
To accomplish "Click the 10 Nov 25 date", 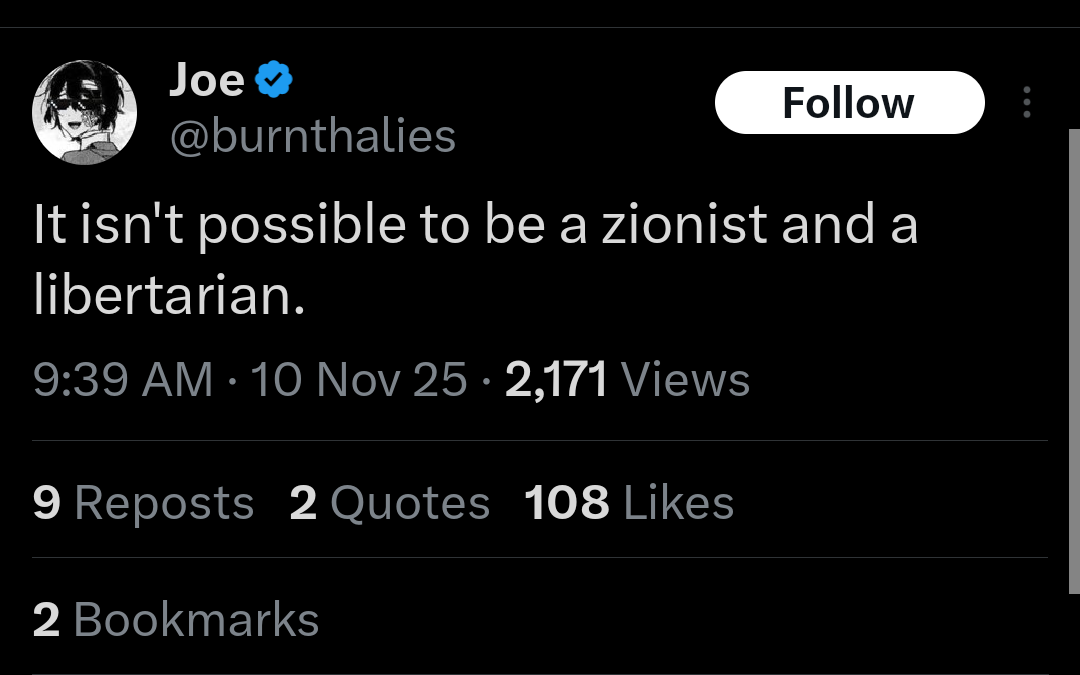I will click(359, 380).
